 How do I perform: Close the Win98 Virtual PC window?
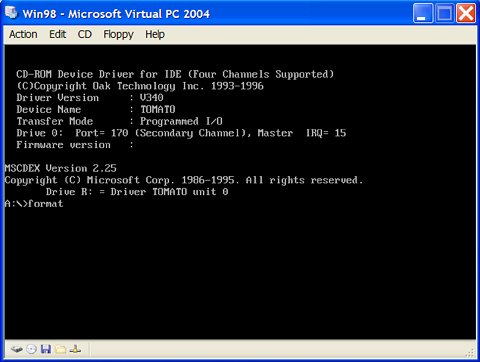click(466, 13)
